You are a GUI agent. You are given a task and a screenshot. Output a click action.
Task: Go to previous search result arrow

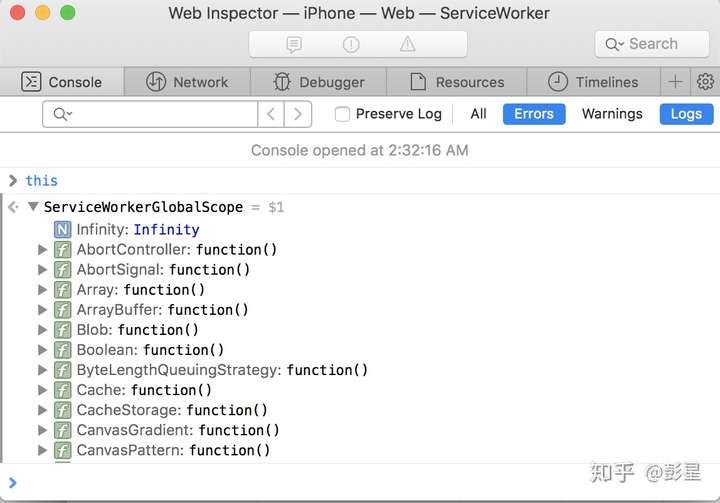coord(271,114)
